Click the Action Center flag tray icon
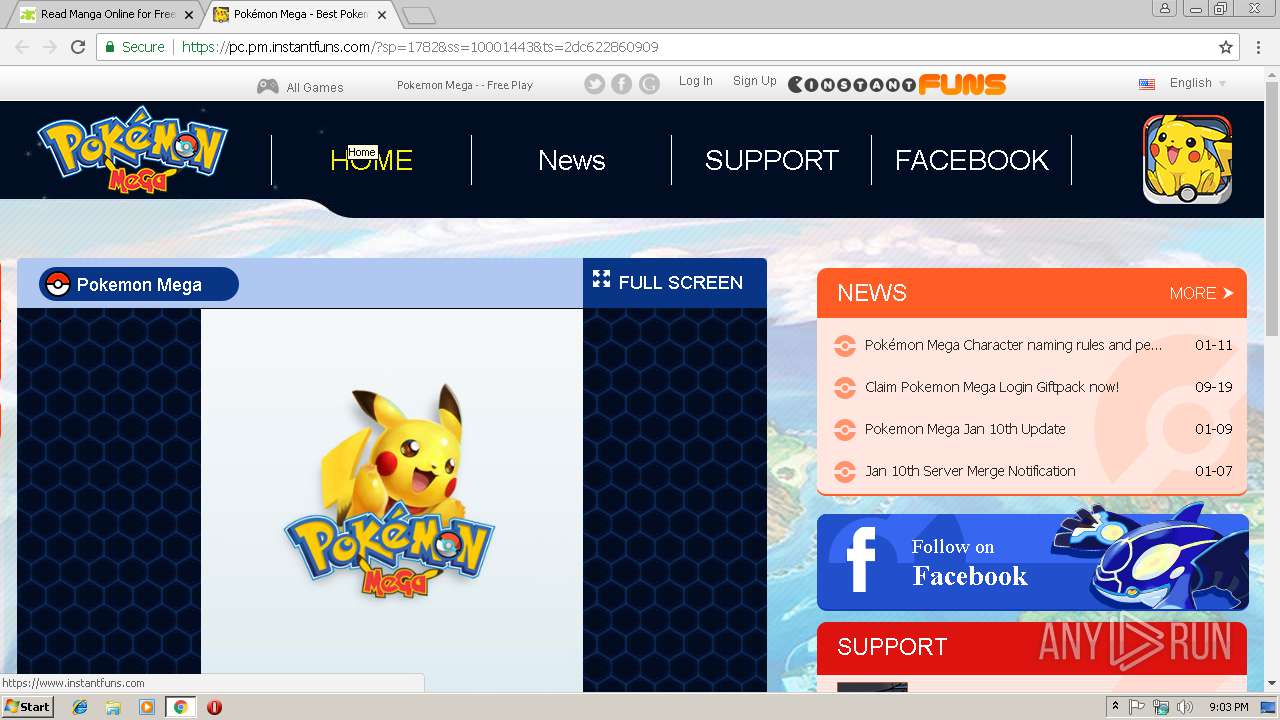This screenshot has width=1280, height=720. [x=1137, y=707]
